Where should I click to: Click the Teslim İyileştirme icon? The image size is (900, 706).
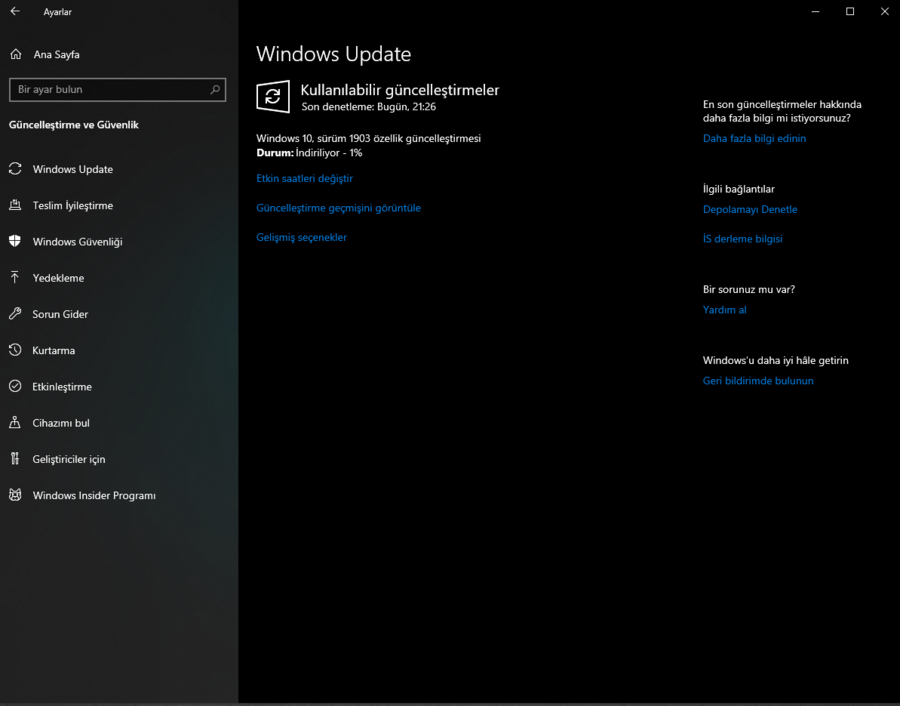(15, 205)
